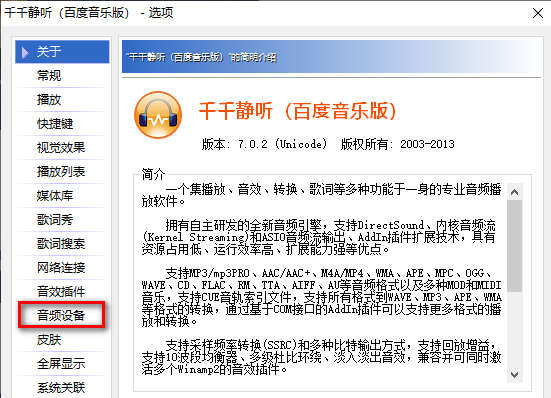Click the paragraph starting 支持采样频率转换(SSRC)
The height and width of the screenshot is (398, 551).
click(322, 357)
